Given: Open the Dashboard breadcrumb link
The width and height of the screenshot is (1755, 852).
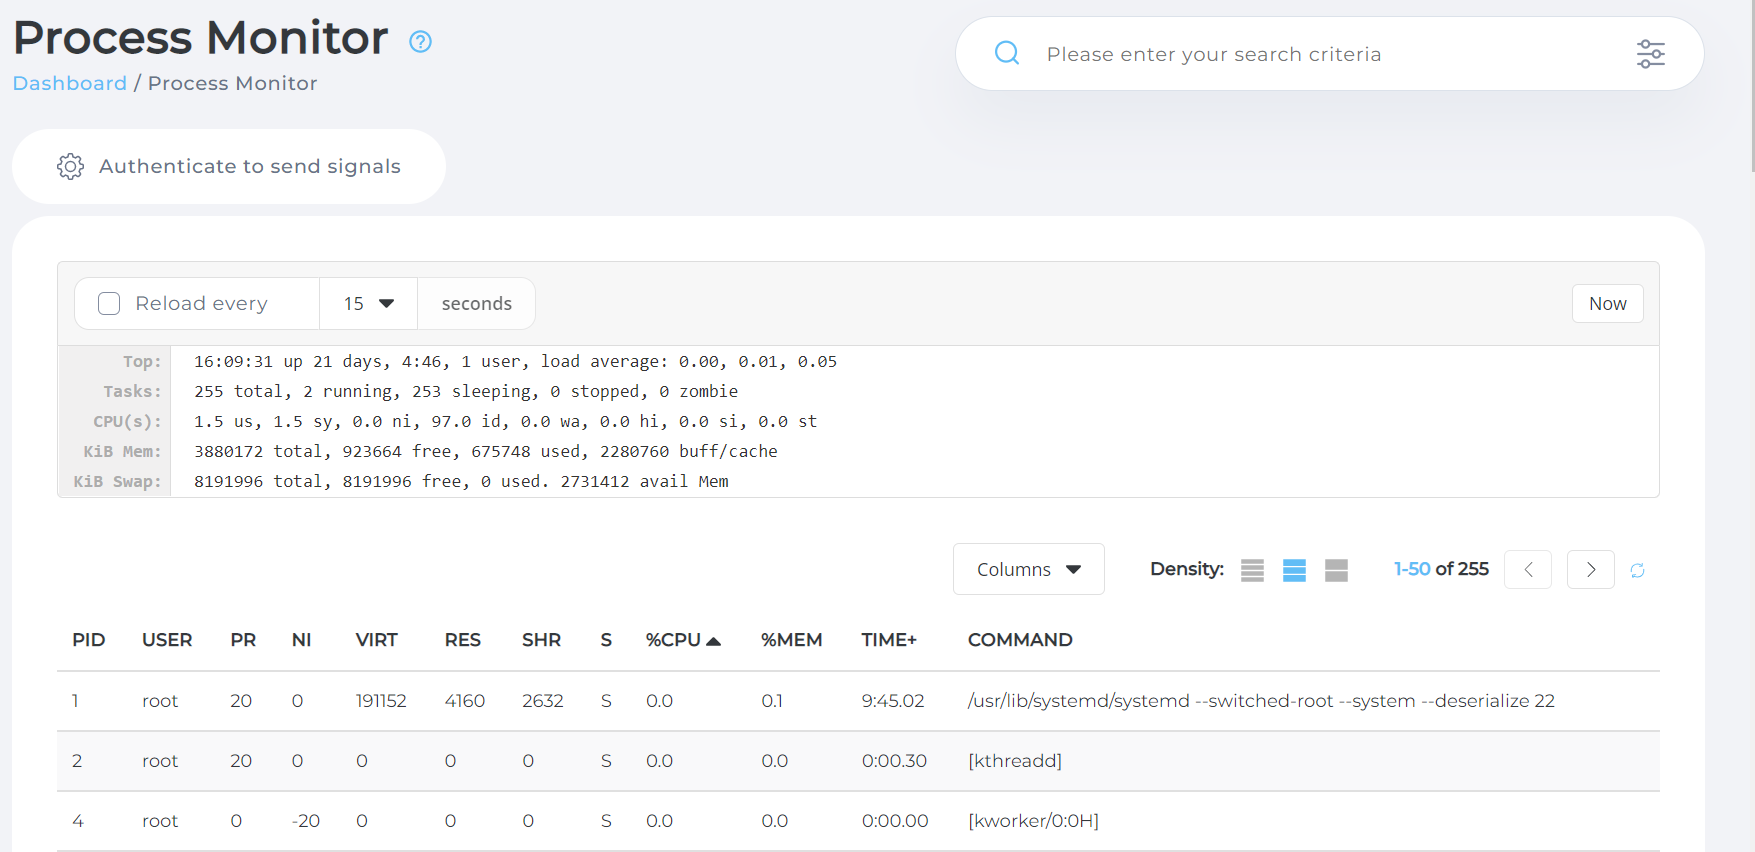Looking at the screenshot, I should coord(70,83).
